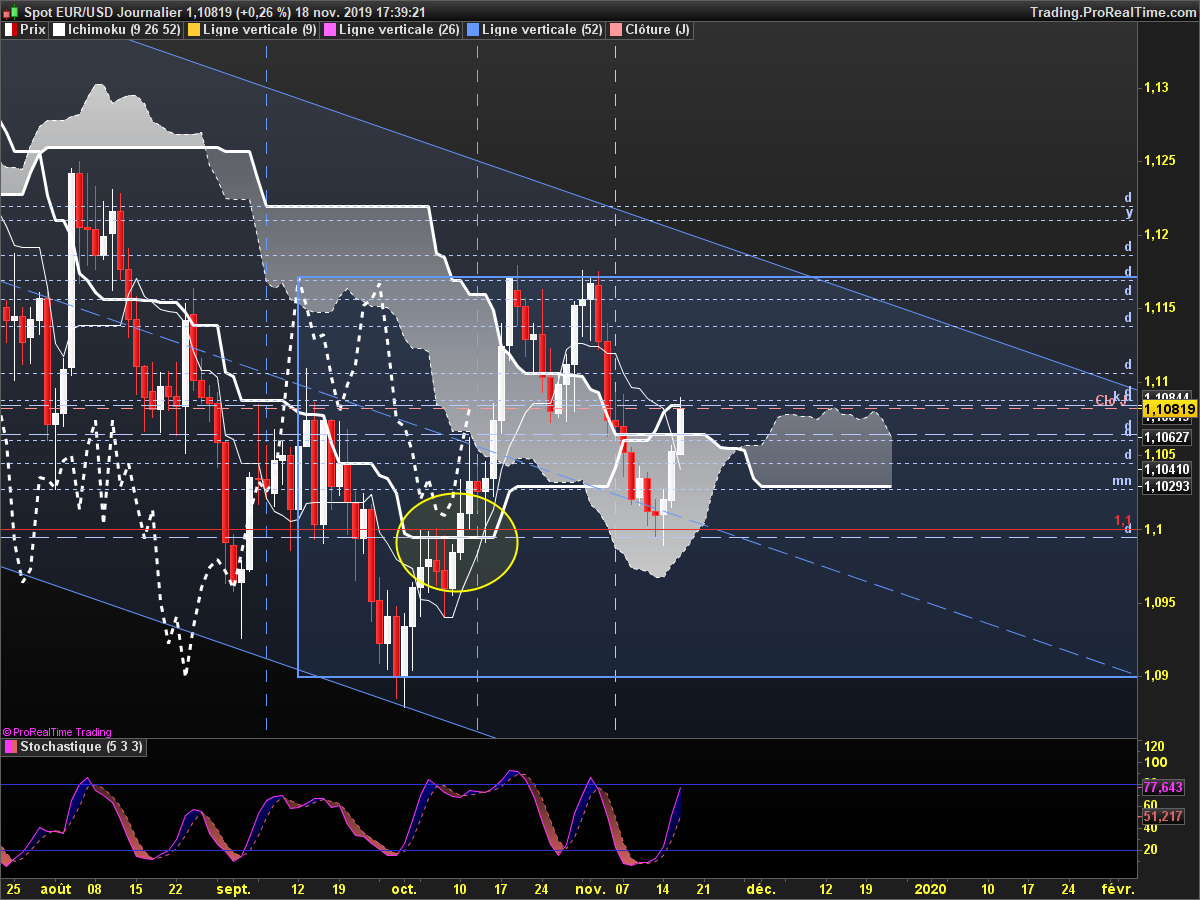Click the magenta Ligne verticale (26) swatch
The image size is (1200, 900).
coord(330,30)
